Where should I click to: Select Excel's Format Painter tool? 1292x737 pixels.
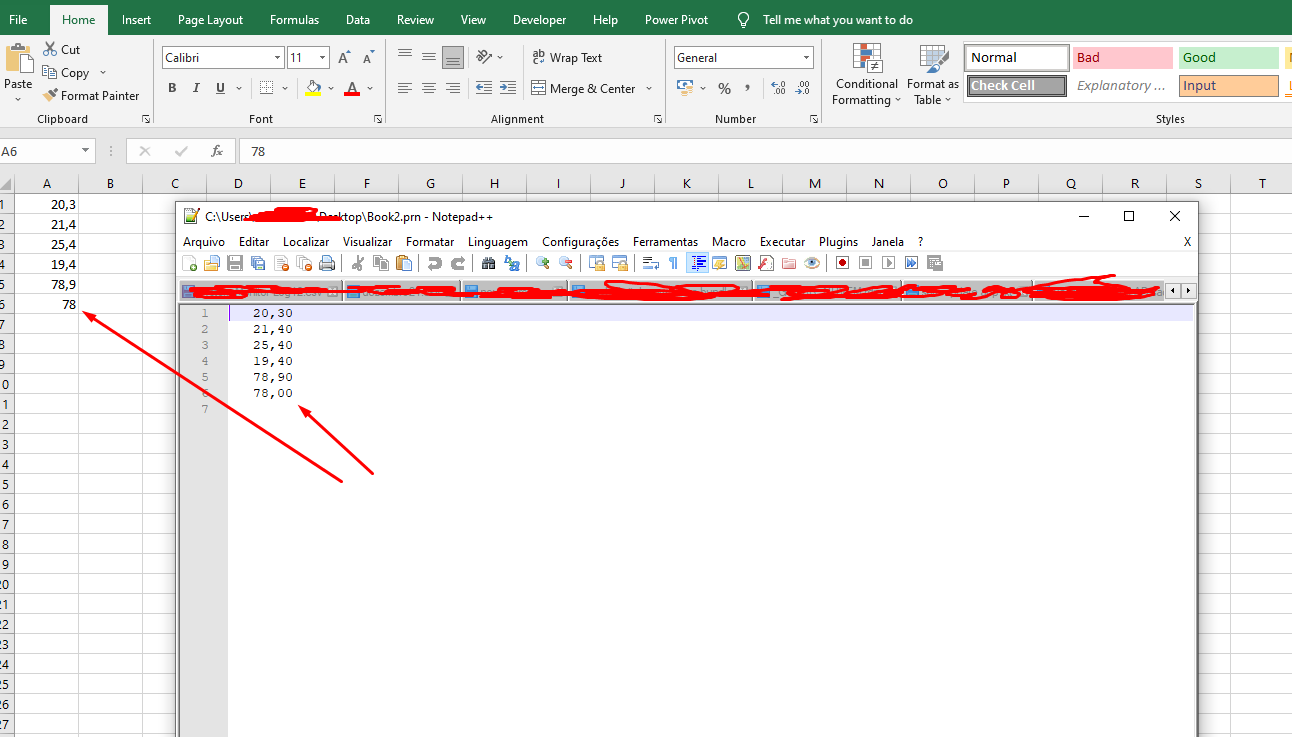[92, 95]
